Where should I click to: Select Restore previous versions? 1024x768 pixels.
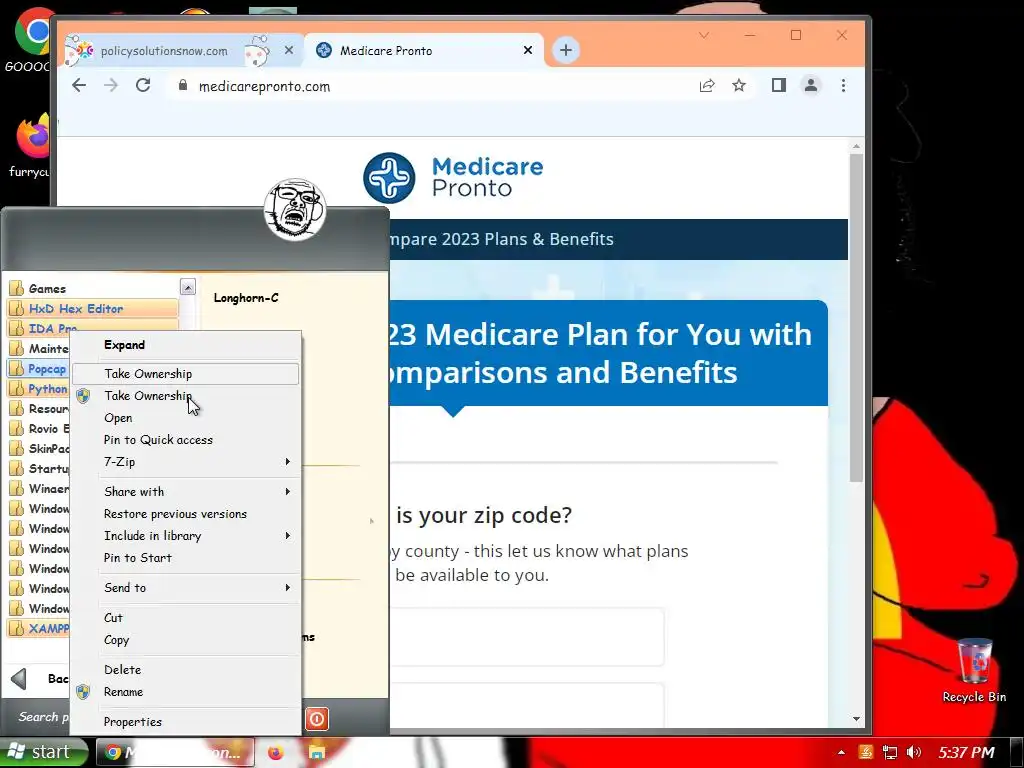pos(185,514)
